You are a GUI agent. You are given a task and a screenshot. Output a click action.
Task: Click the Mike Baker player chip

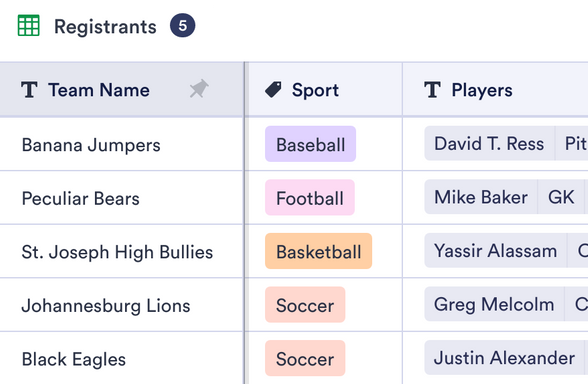point(481,197)
